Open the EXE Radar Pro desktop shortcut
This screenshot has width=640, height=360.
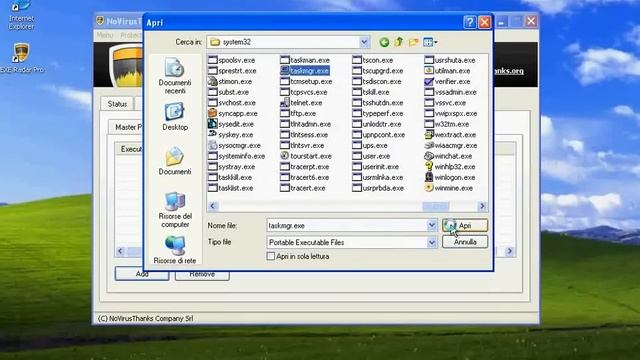(x=21, y=58)
